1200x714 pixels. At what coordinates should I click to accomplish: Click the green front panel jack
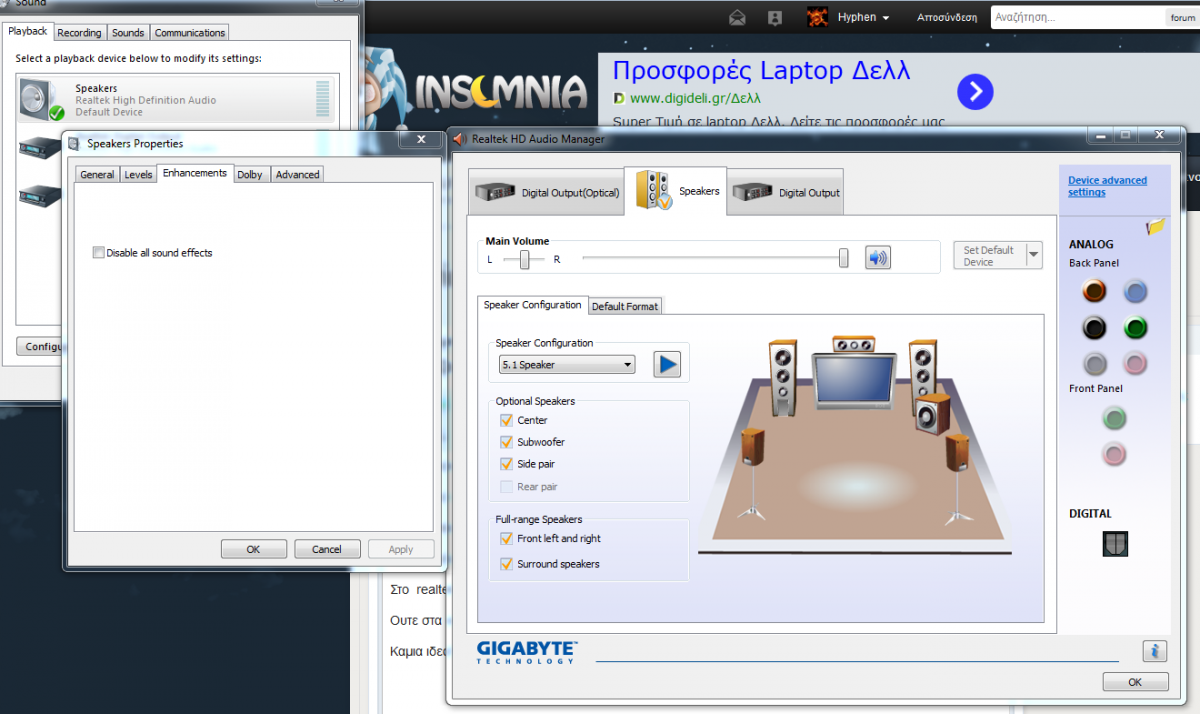1114,418
